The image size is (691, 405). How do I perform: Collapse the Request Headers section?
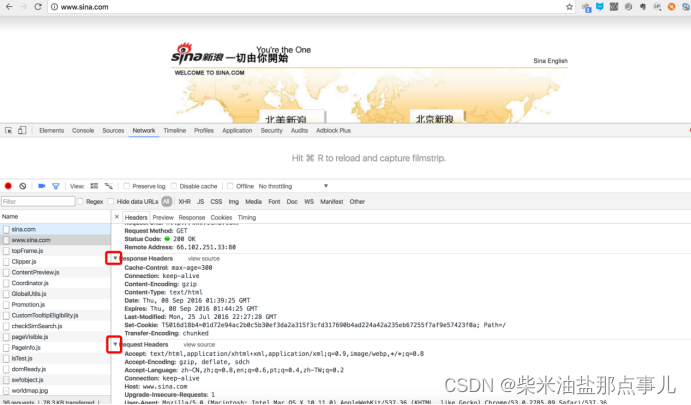click(x=115, y=344)
